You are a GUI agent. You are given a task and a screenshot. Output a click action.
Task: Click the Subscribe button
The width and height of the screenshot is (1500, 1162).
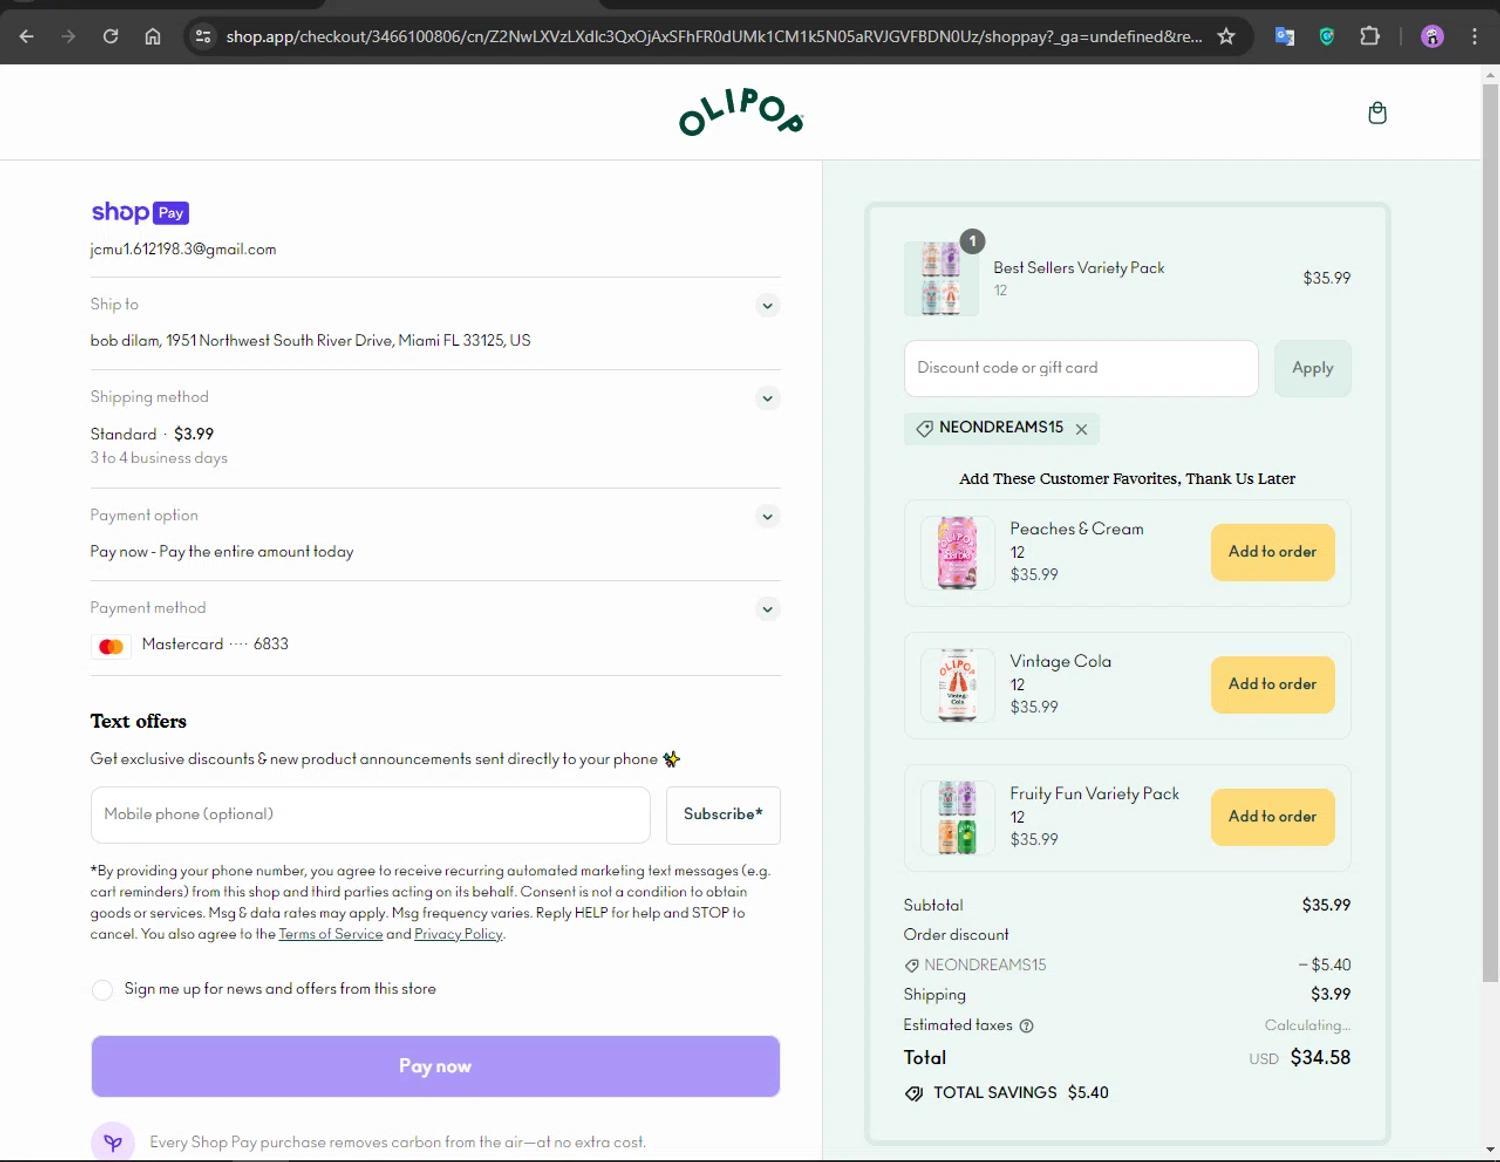(x=723, y=815)
